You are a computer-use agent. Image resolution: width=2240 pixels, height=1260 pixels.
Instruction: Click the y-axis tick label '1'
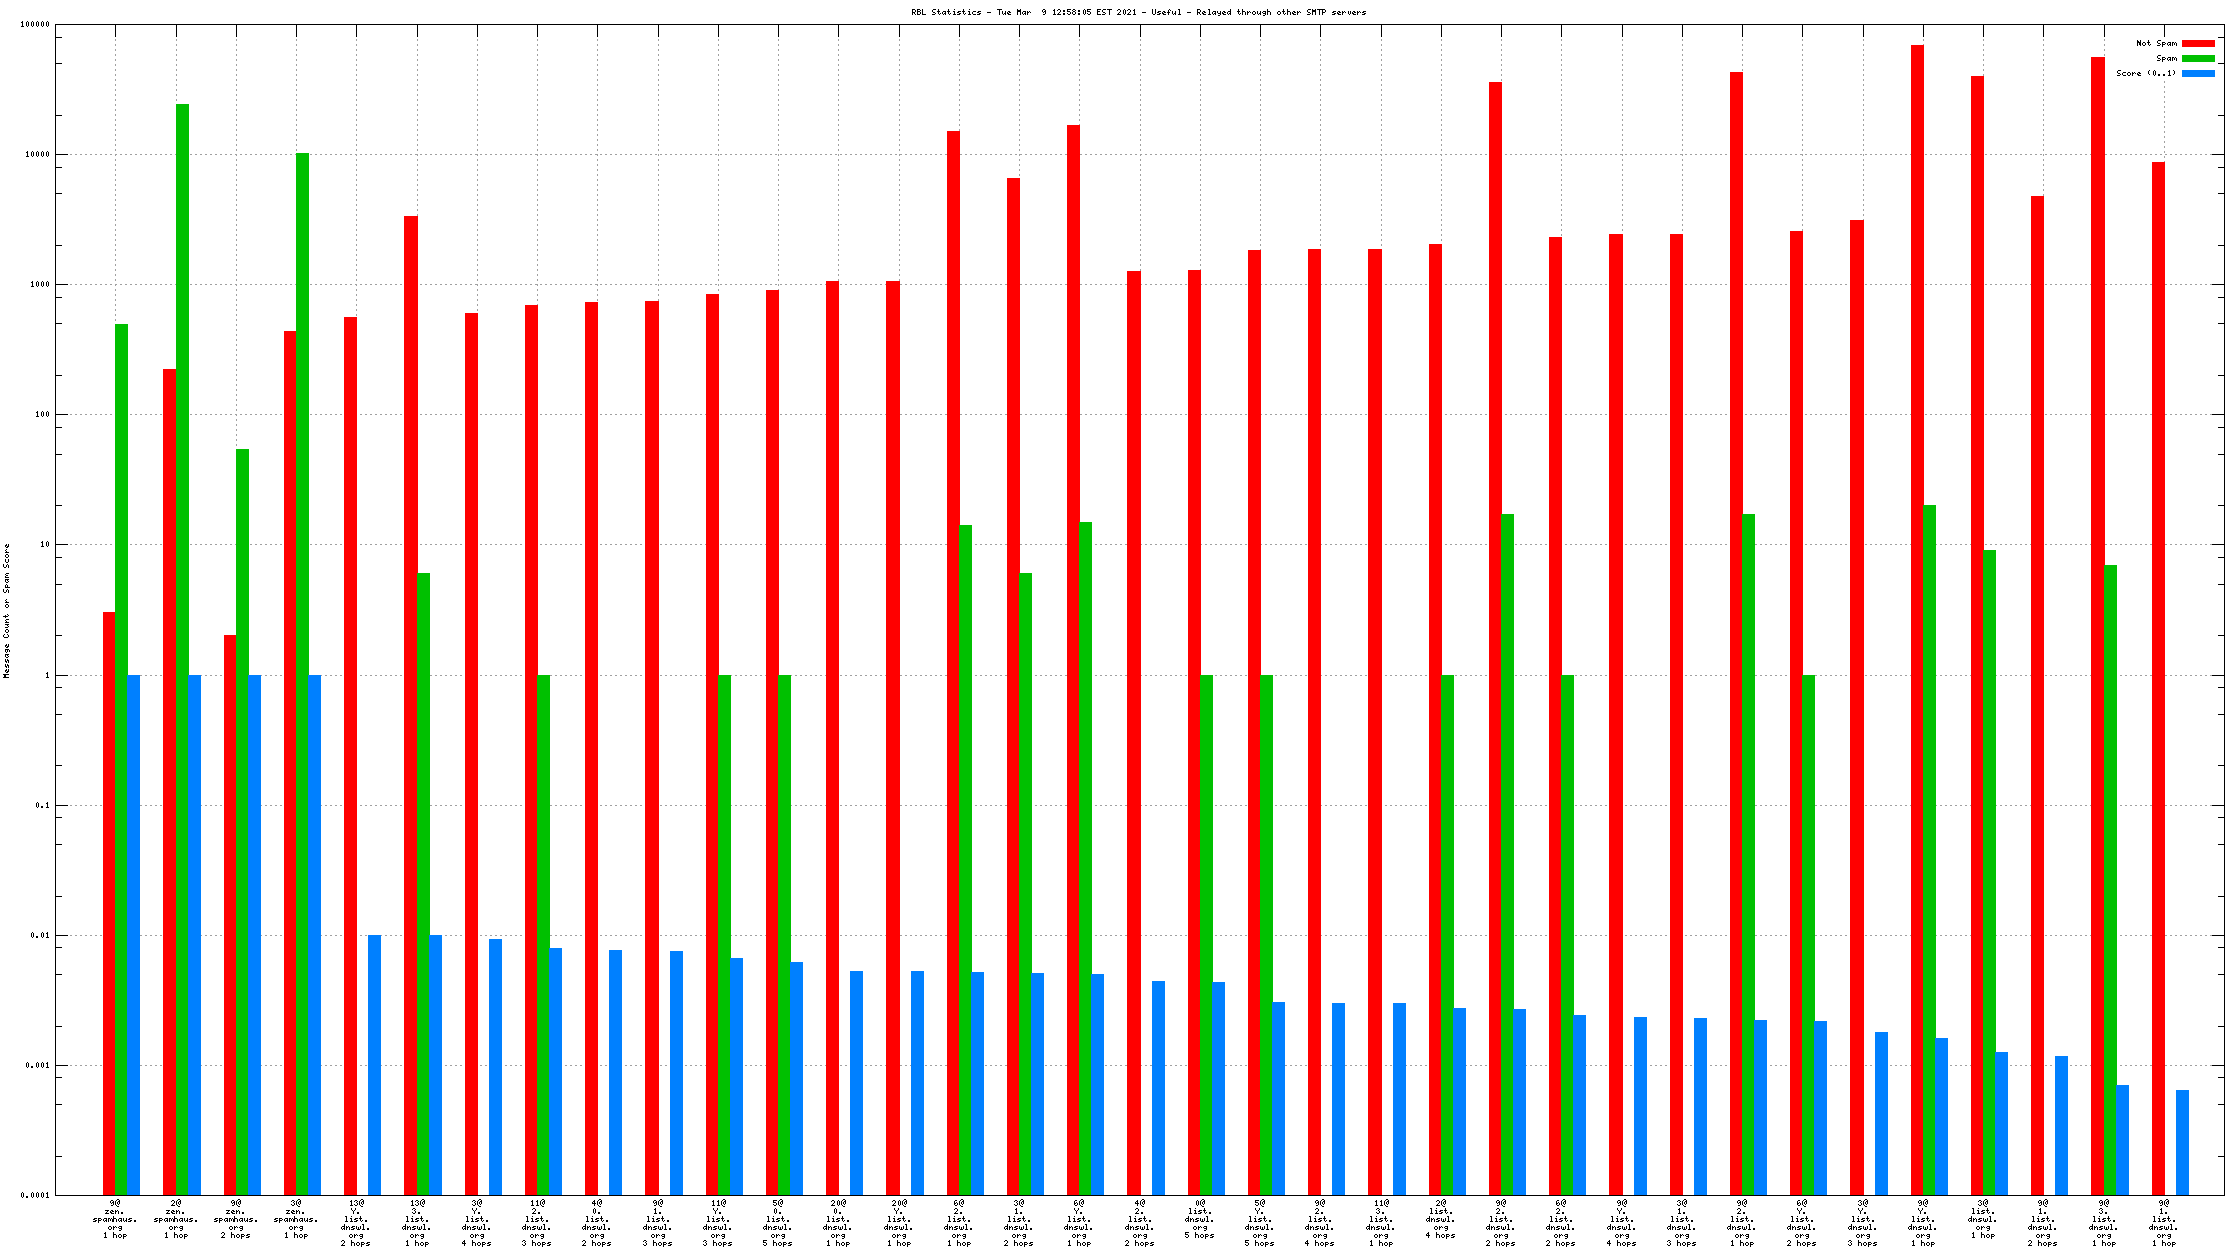click(46, 675)
